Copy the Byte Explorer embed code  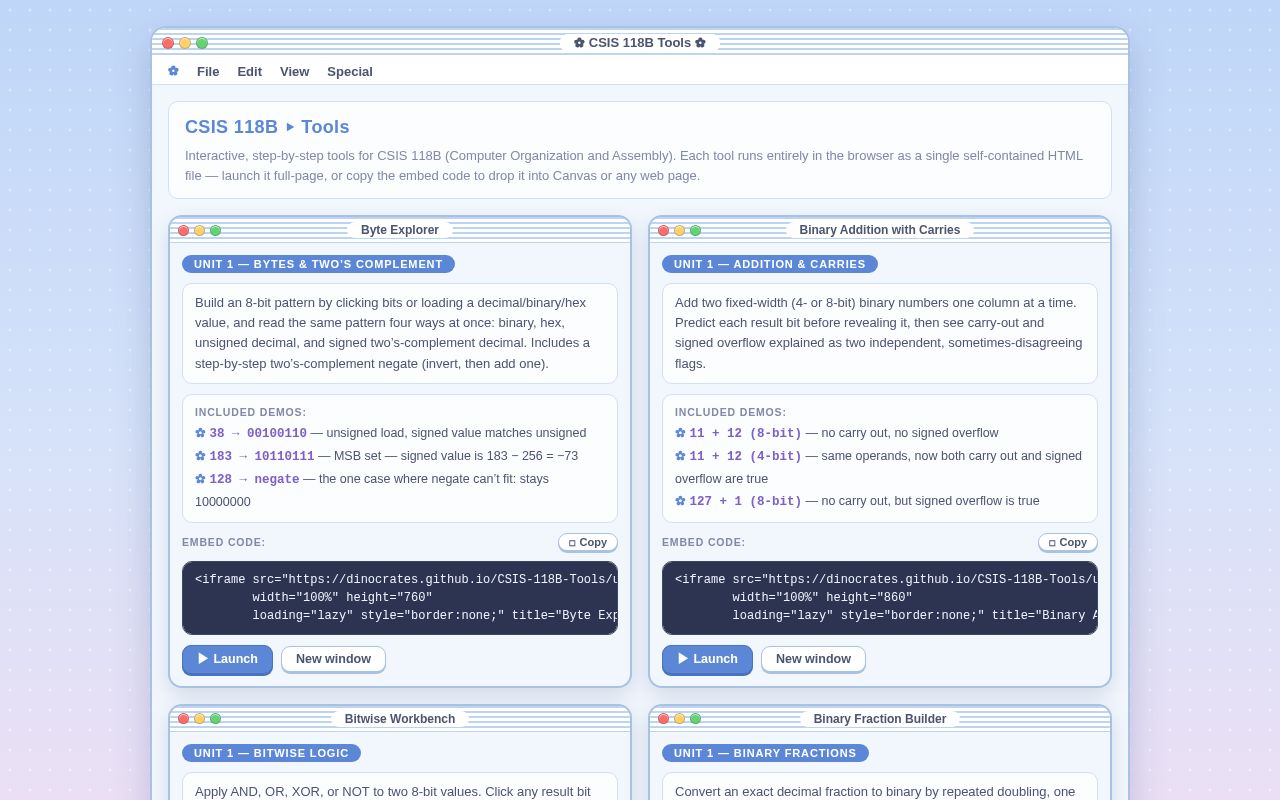588,542
